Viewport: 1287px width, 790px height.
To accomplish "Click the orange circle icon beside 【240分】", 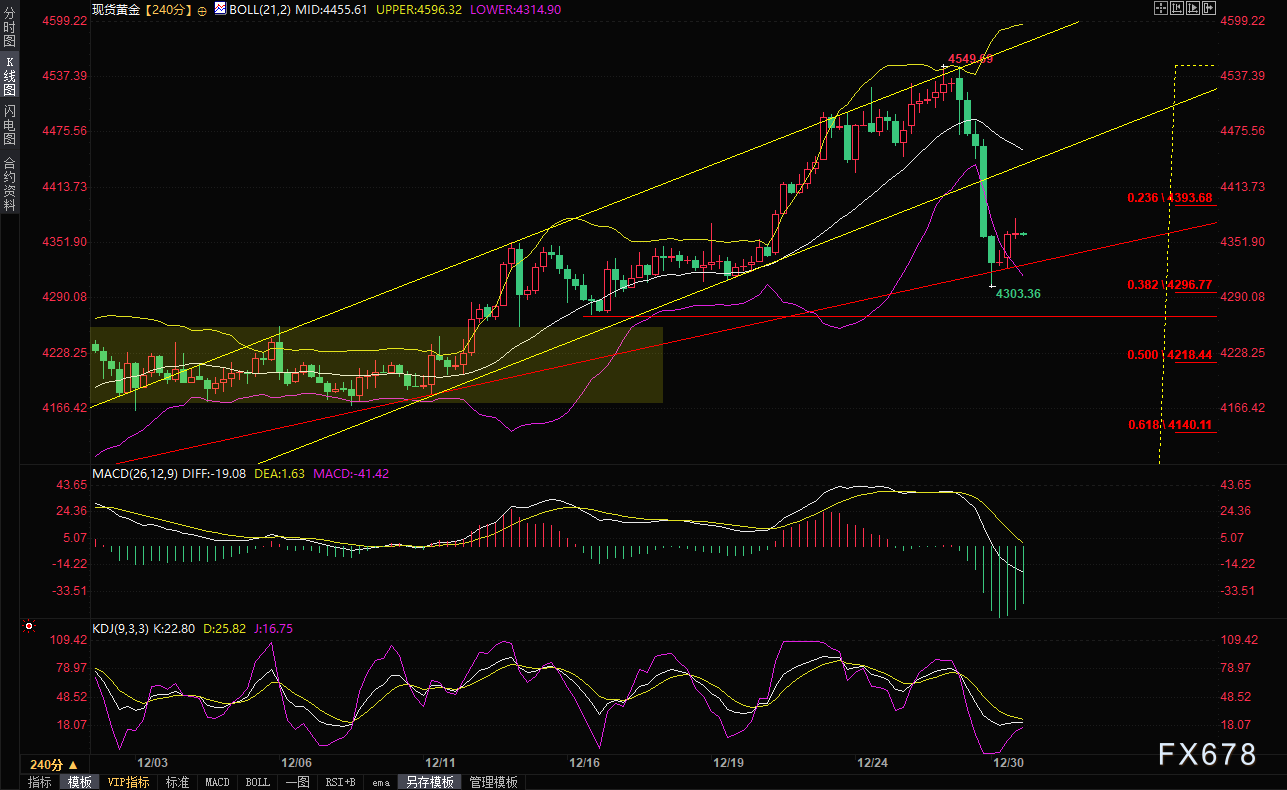I will (204, 9).
